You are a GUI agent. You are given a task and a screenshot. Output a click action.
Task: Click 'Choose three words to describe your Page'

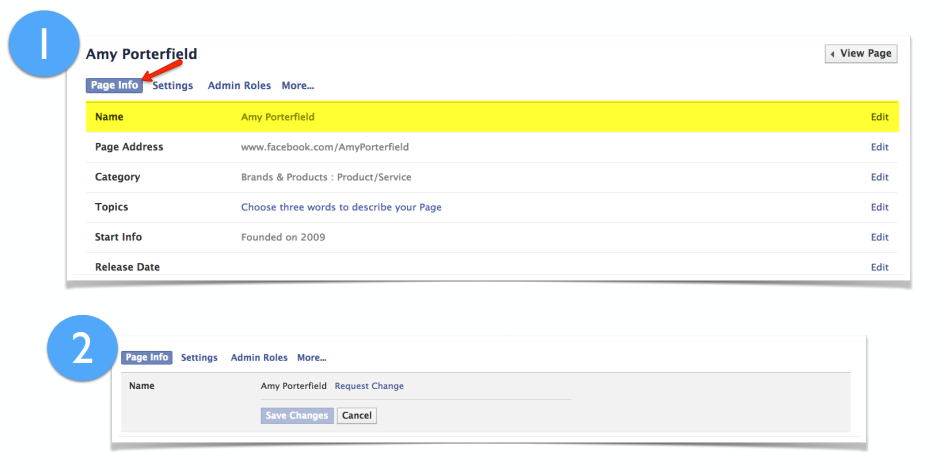click(341, 207)
